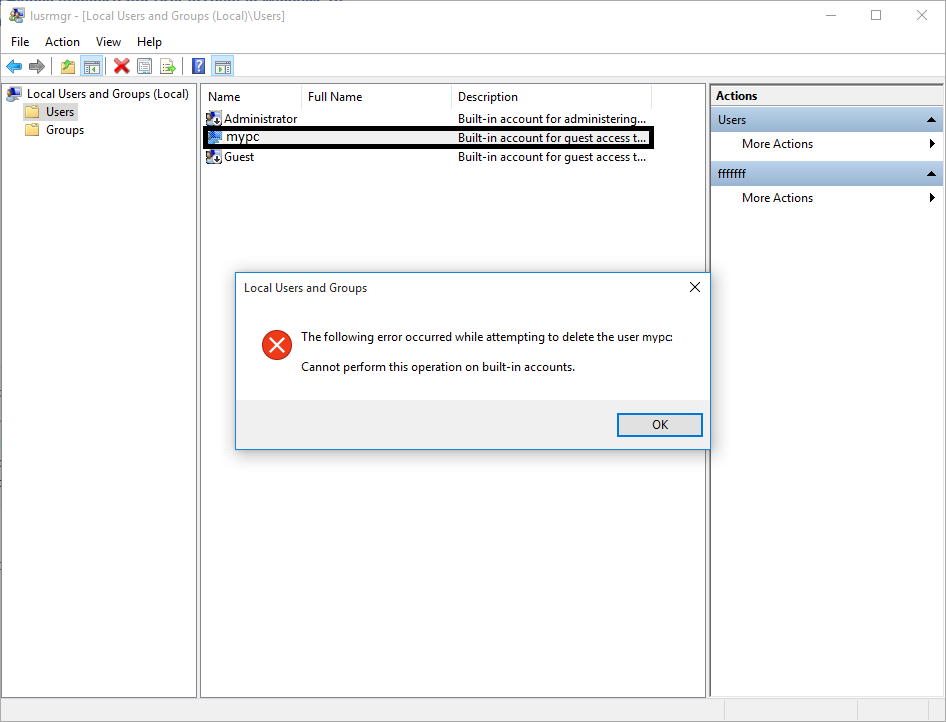Open the Action menu
946x722 pixels.
click(x=62, y=42)
